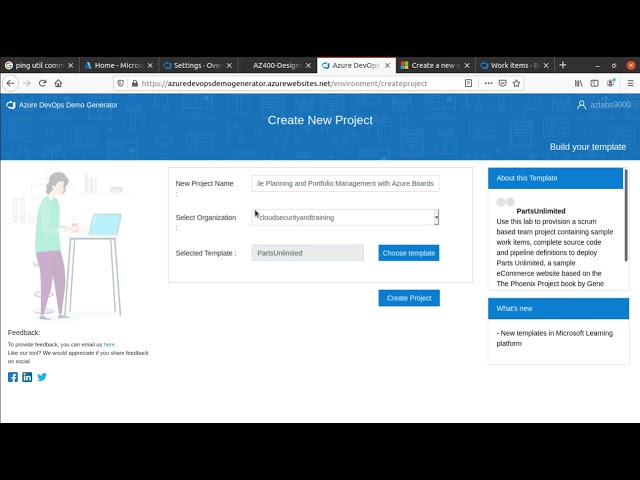Screen dimensions: 640x480
Task: Focus the New Project Name field
Action: coord(345,184)
